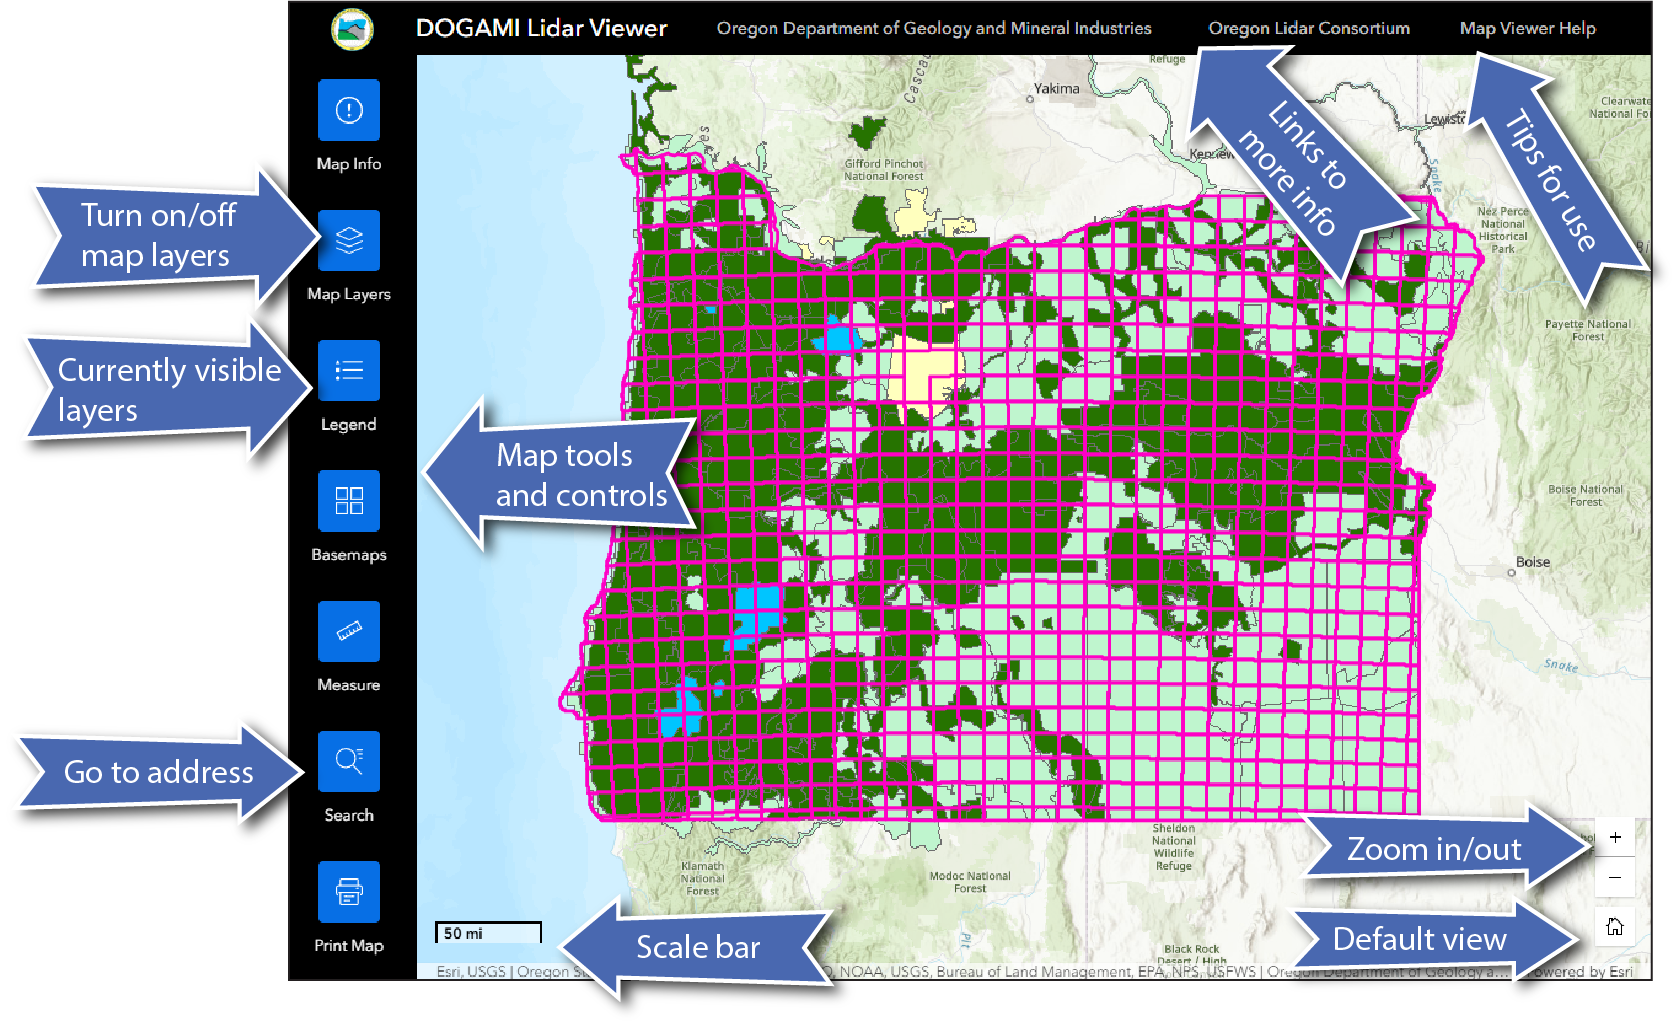Click the Gifford Pinchot National Forest label
Viewport: 1679px width, 1028px height.
tap(884, 170)
